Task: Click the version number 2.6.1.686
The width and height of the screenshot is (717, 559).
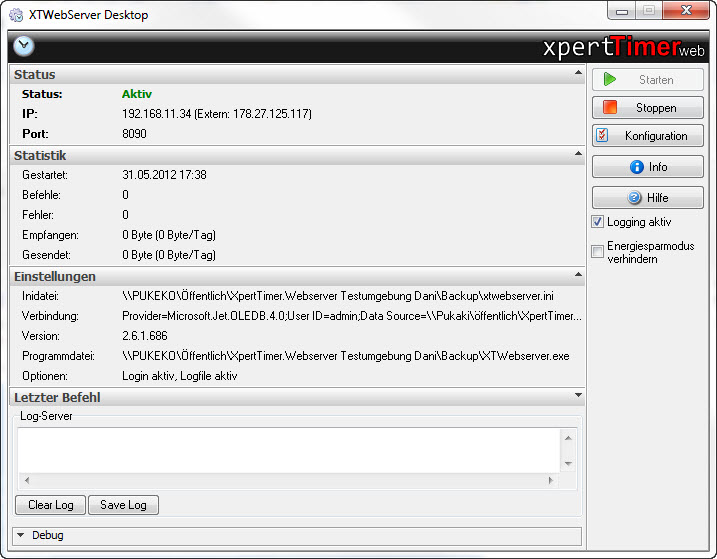Action: [x=144, y=336]
